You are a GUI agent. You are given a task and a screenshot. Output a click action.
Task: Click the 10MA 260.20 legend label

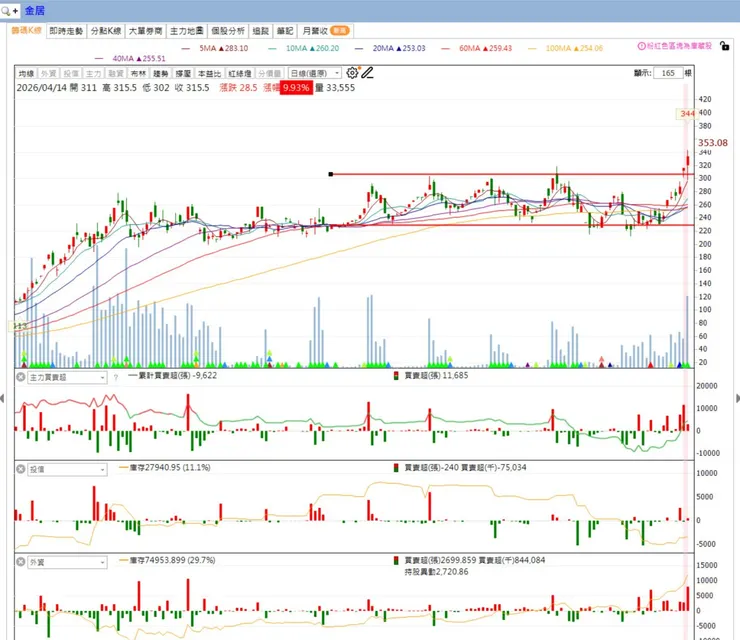point(312,48)
